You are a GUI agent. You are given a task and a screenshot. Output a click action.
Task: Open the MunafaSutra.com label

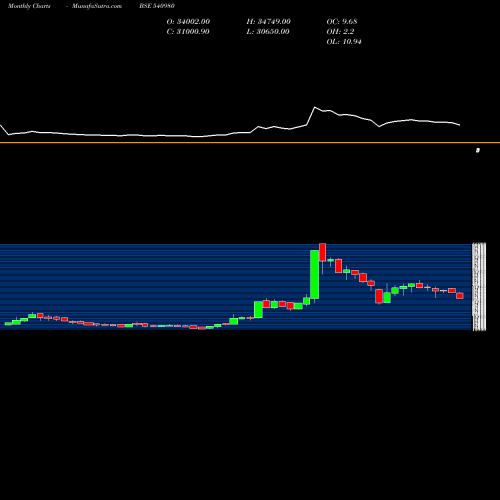point(97,6)
